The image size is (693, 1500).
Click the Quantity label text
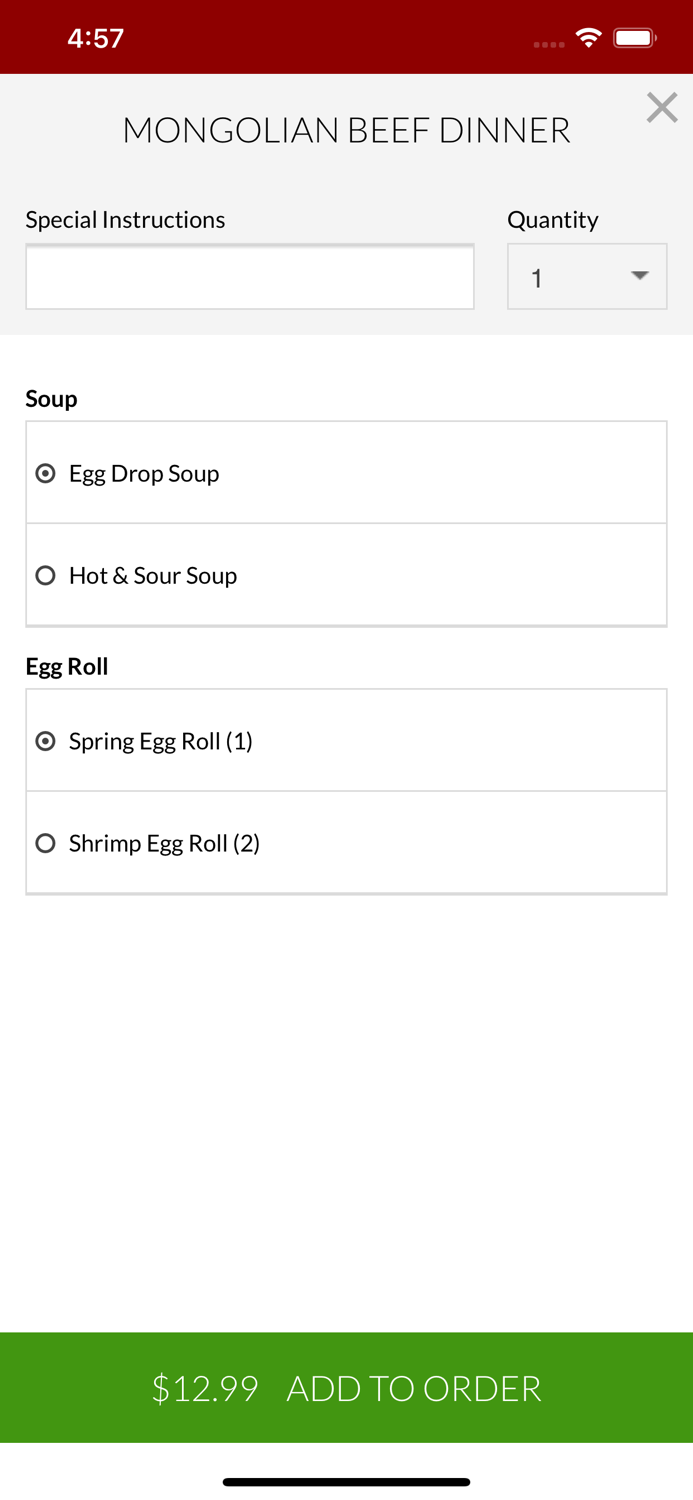click(x=552, y=220)
